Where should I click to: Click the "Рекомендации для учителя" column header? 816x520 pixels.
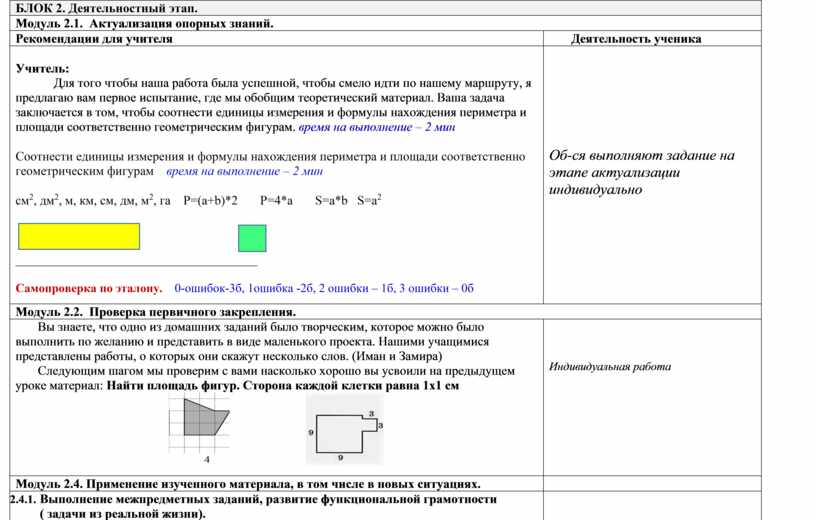[x=93, y=39]
